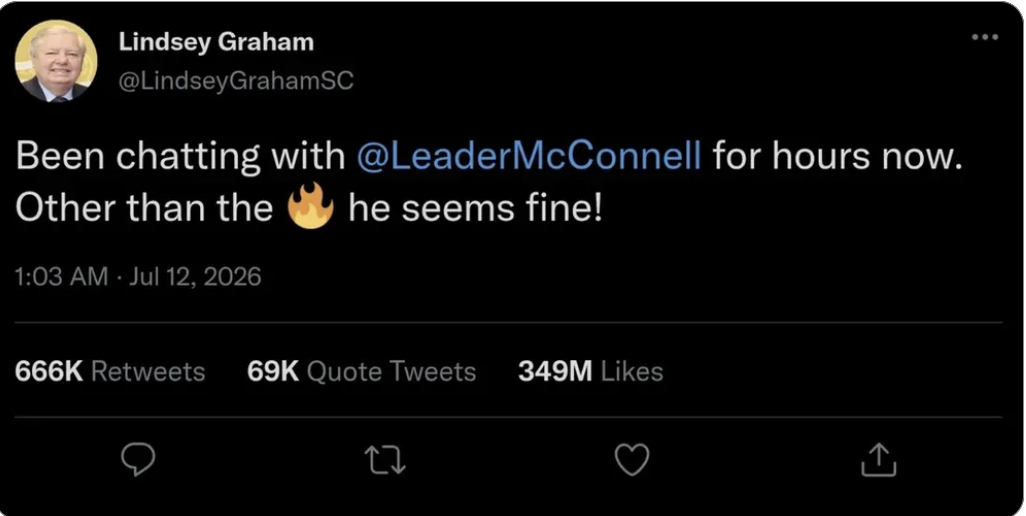
Task: Click the 1:03 AM timestamp
Action: pos(61,277)
